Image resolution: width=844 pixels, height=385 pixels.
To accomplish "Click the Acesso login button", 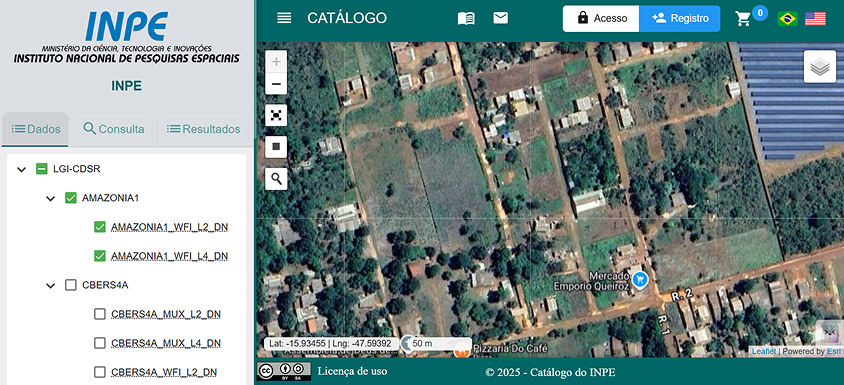I will (601, 18).
